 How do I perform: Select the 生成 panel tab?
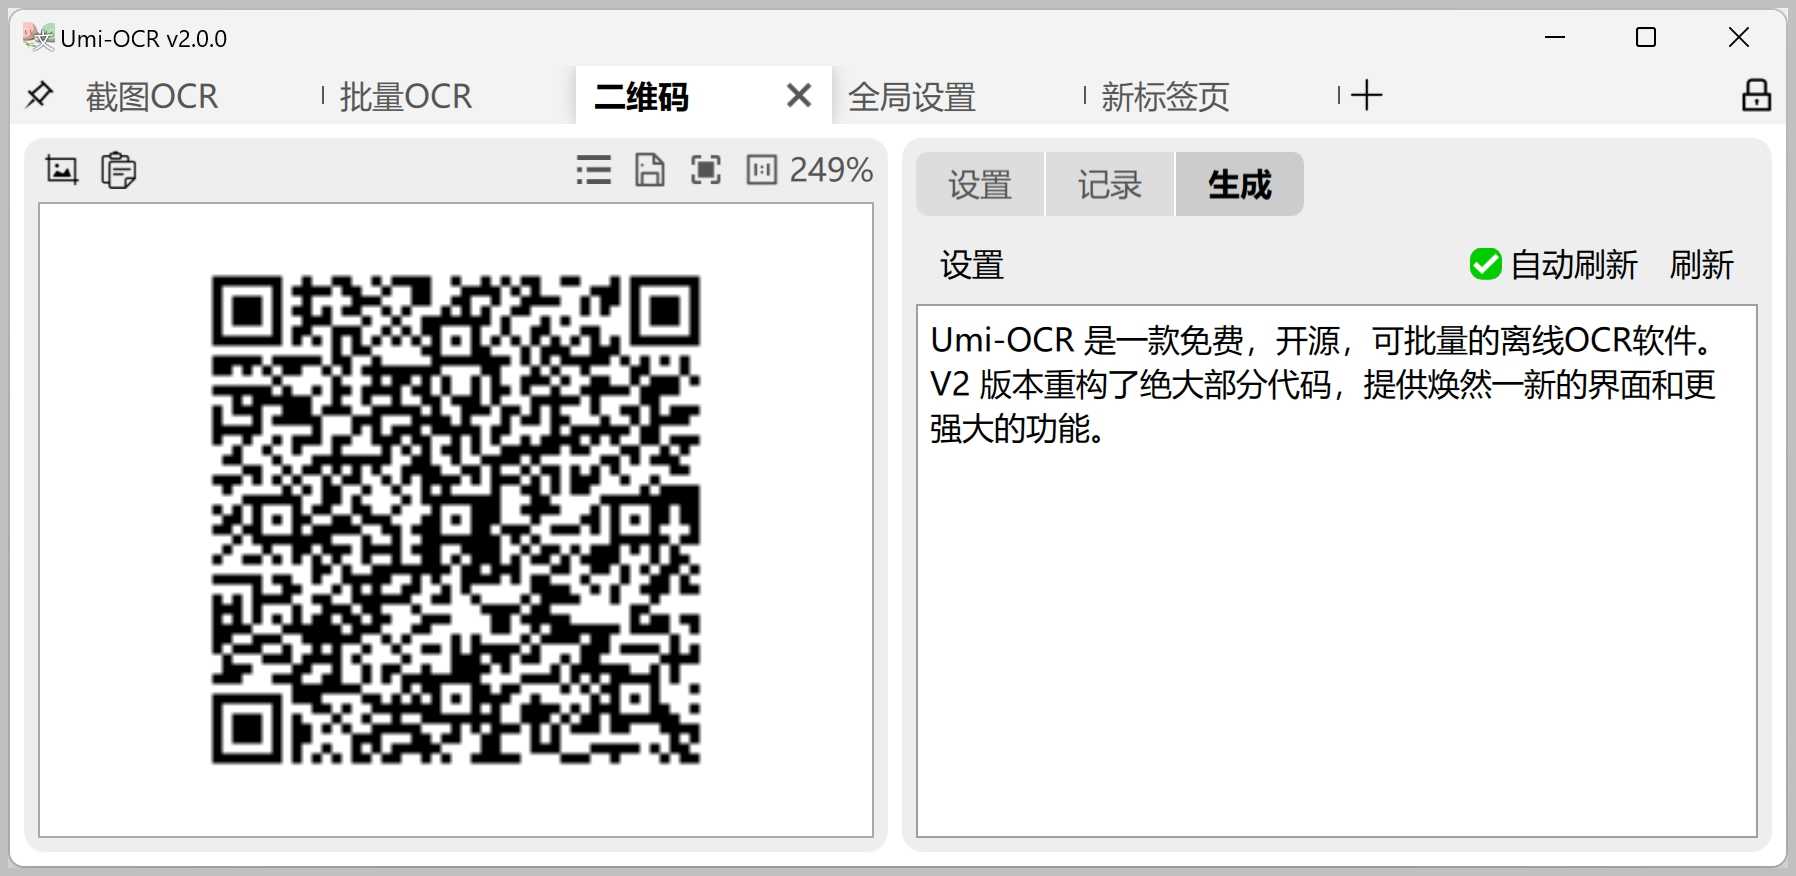(1240, 184)
